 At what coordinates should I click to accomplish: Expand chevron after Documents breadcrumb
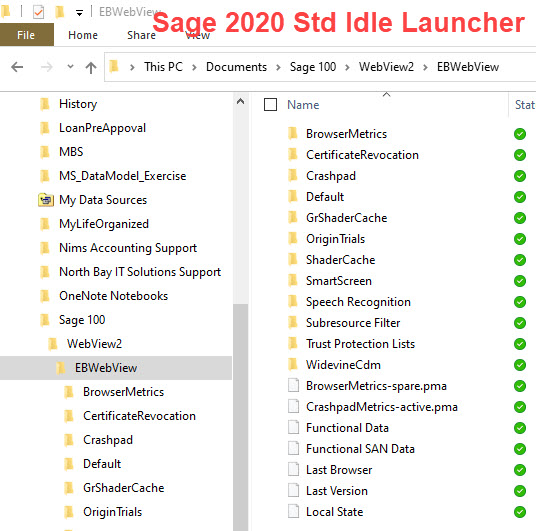click(x=278, y=67)
